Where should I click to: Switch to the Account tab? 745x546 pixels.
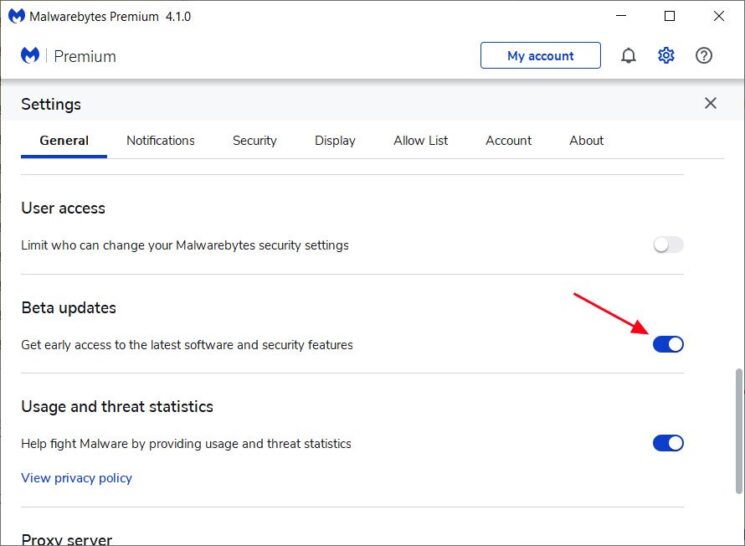(508, 141)
